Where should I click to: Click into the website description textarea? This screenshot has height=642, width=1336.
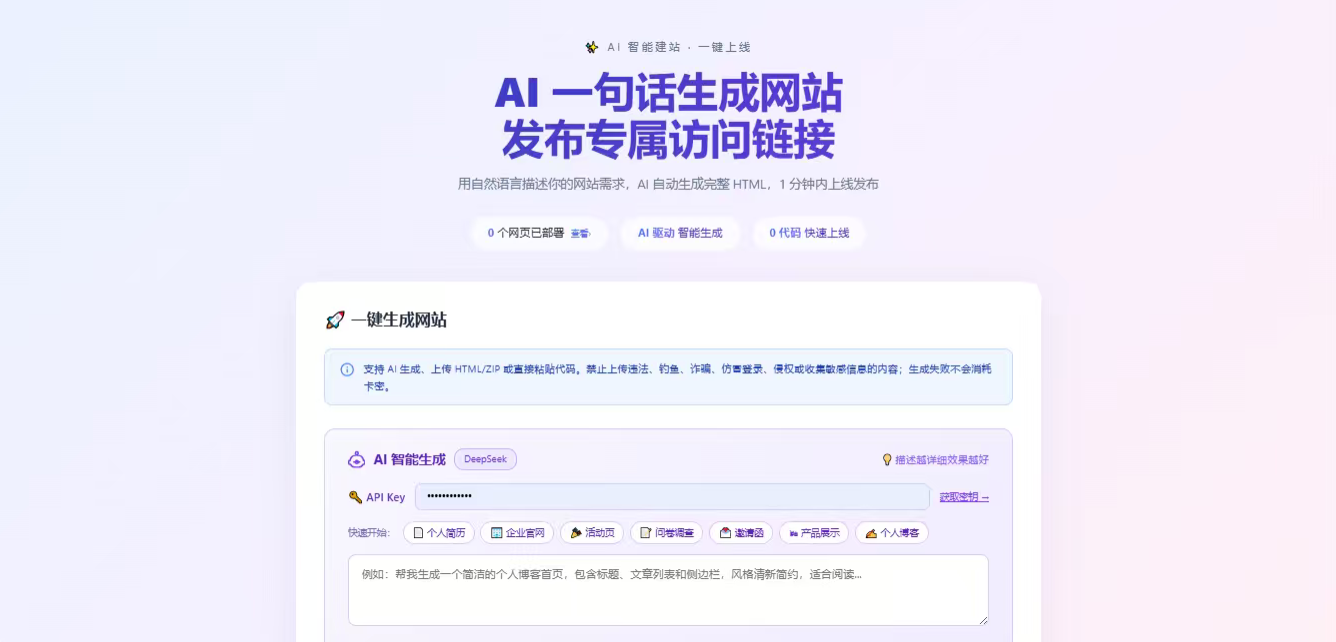[x=668, y=590]
